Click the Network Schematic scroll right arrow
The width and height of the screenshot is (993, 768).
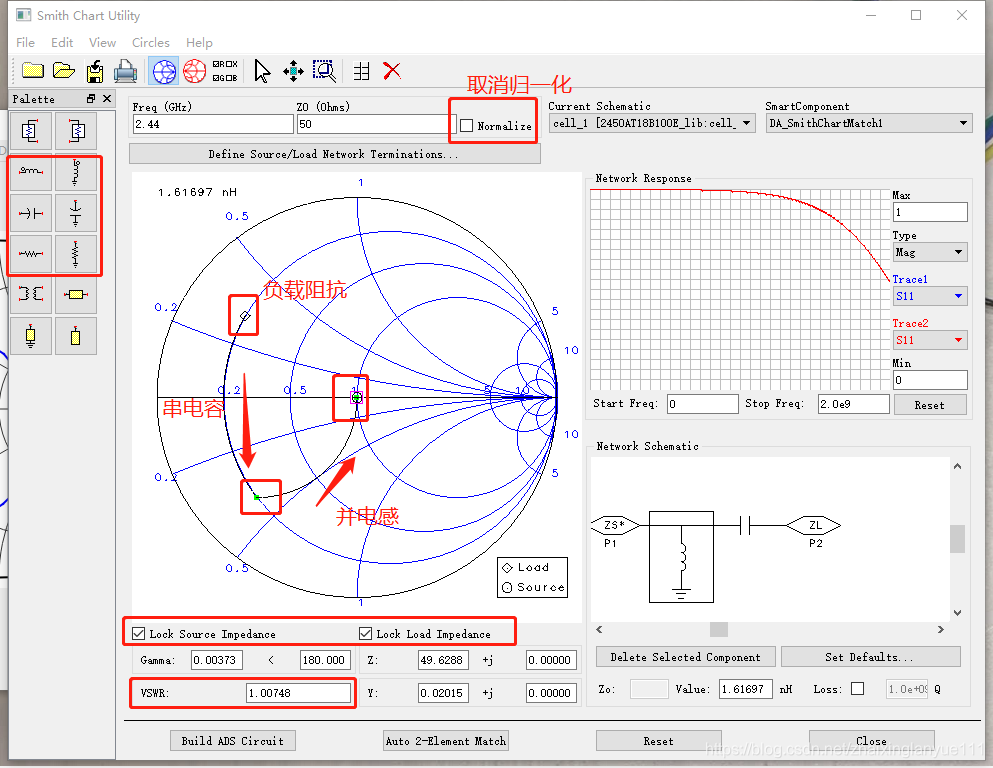[941, 629]
